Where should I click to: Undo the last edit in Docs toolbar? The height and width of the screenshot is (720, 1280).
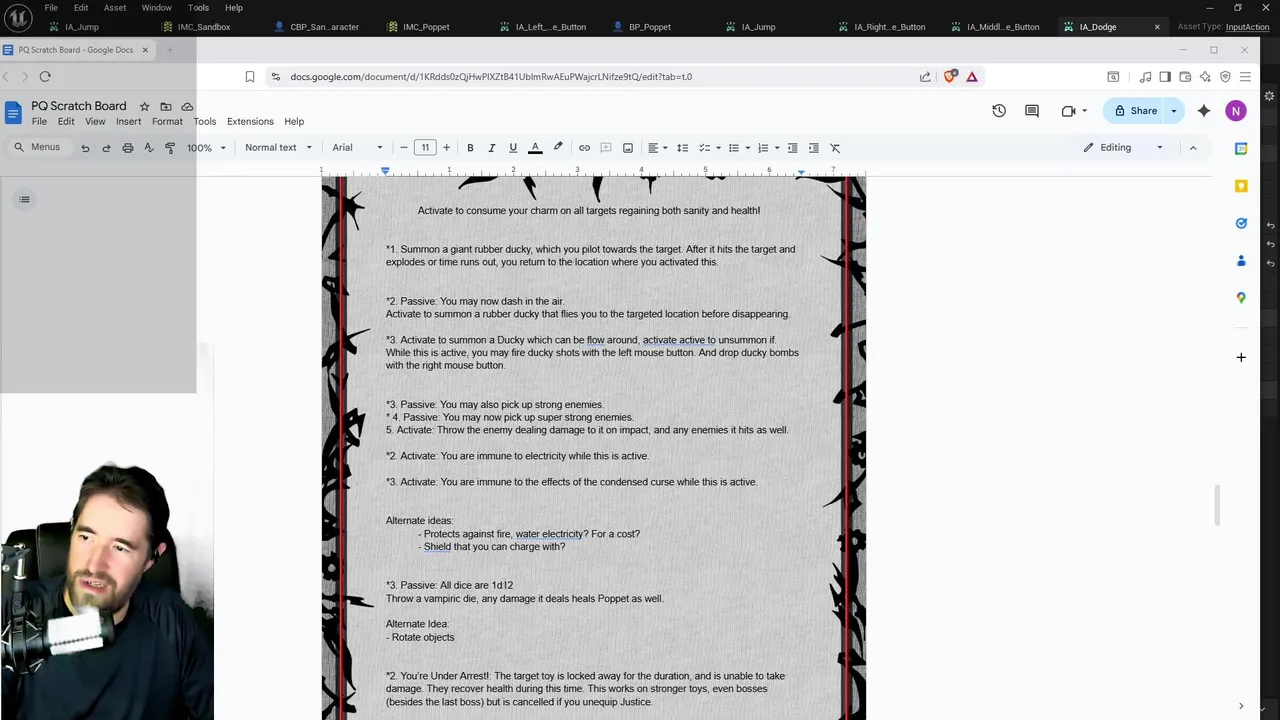click(x=85, y=148)
